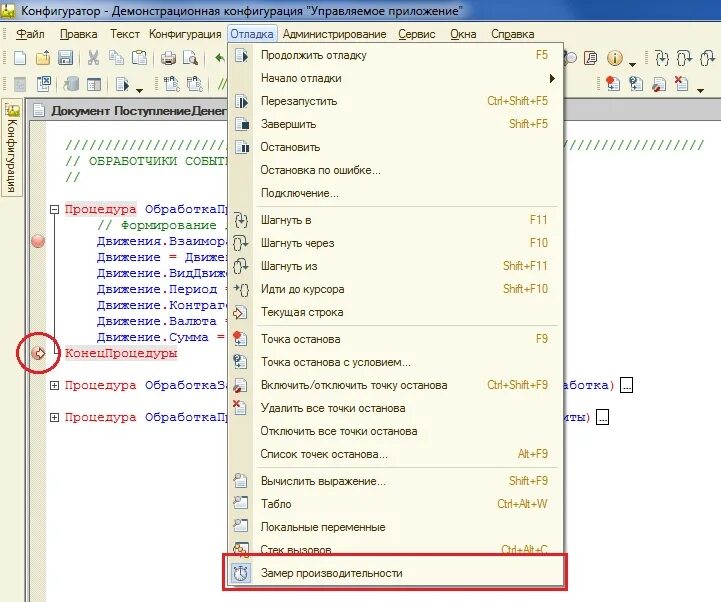Open the Администрирование menu

click(x=334, y=34)
